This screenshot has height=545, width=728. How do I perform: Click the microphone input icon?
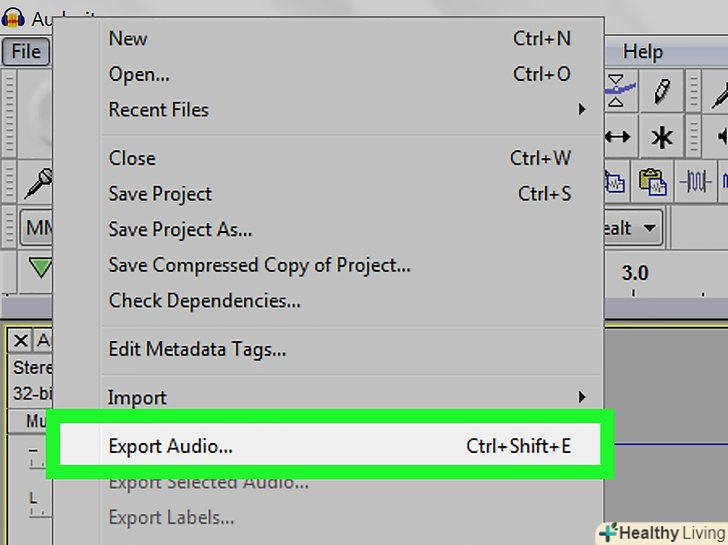[x=39, y=182]
